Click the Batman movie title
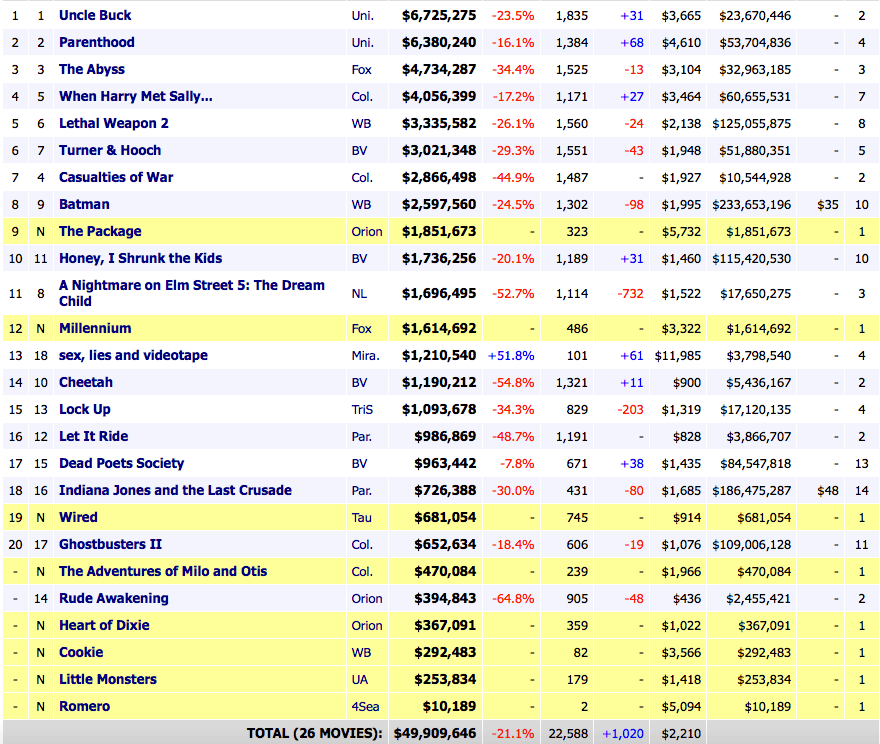The height and width of the screenshot is (744, 880). (84, 204)
